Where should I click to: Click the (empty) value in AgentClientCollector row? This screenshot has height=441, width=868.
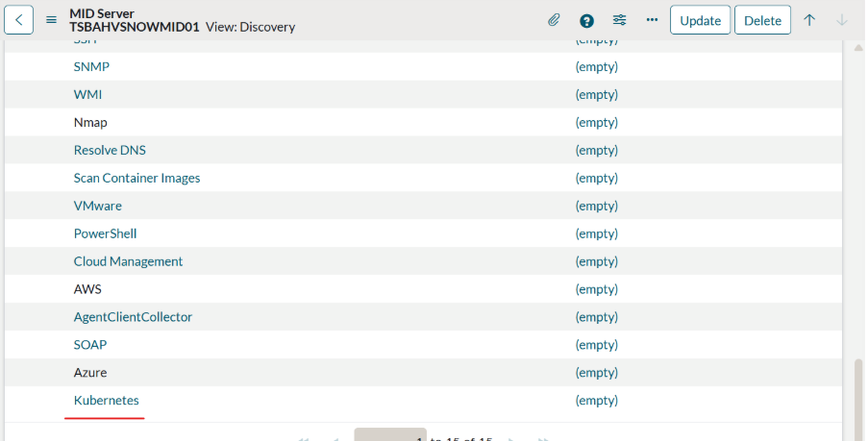(596, 317)
